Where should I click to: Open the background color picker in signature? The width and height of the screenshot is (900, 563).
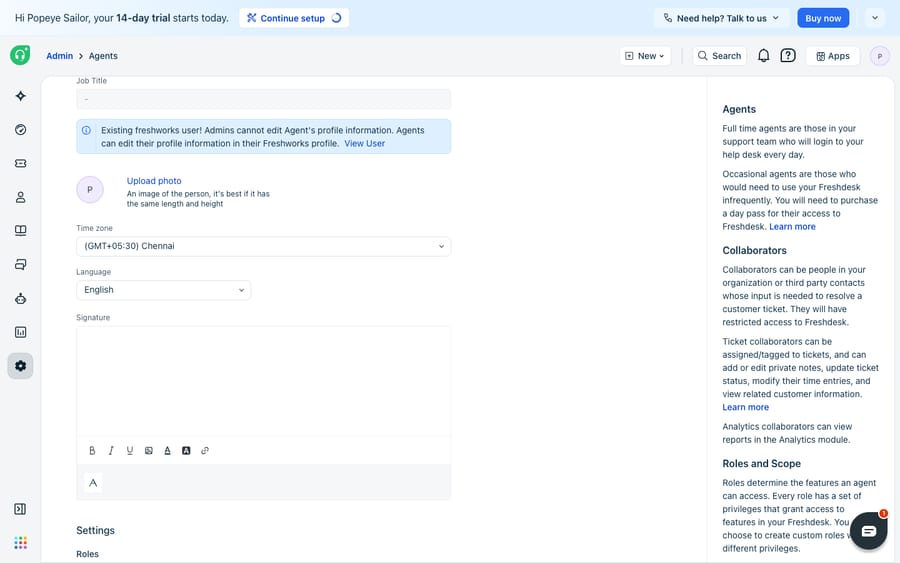click(186, 451)
